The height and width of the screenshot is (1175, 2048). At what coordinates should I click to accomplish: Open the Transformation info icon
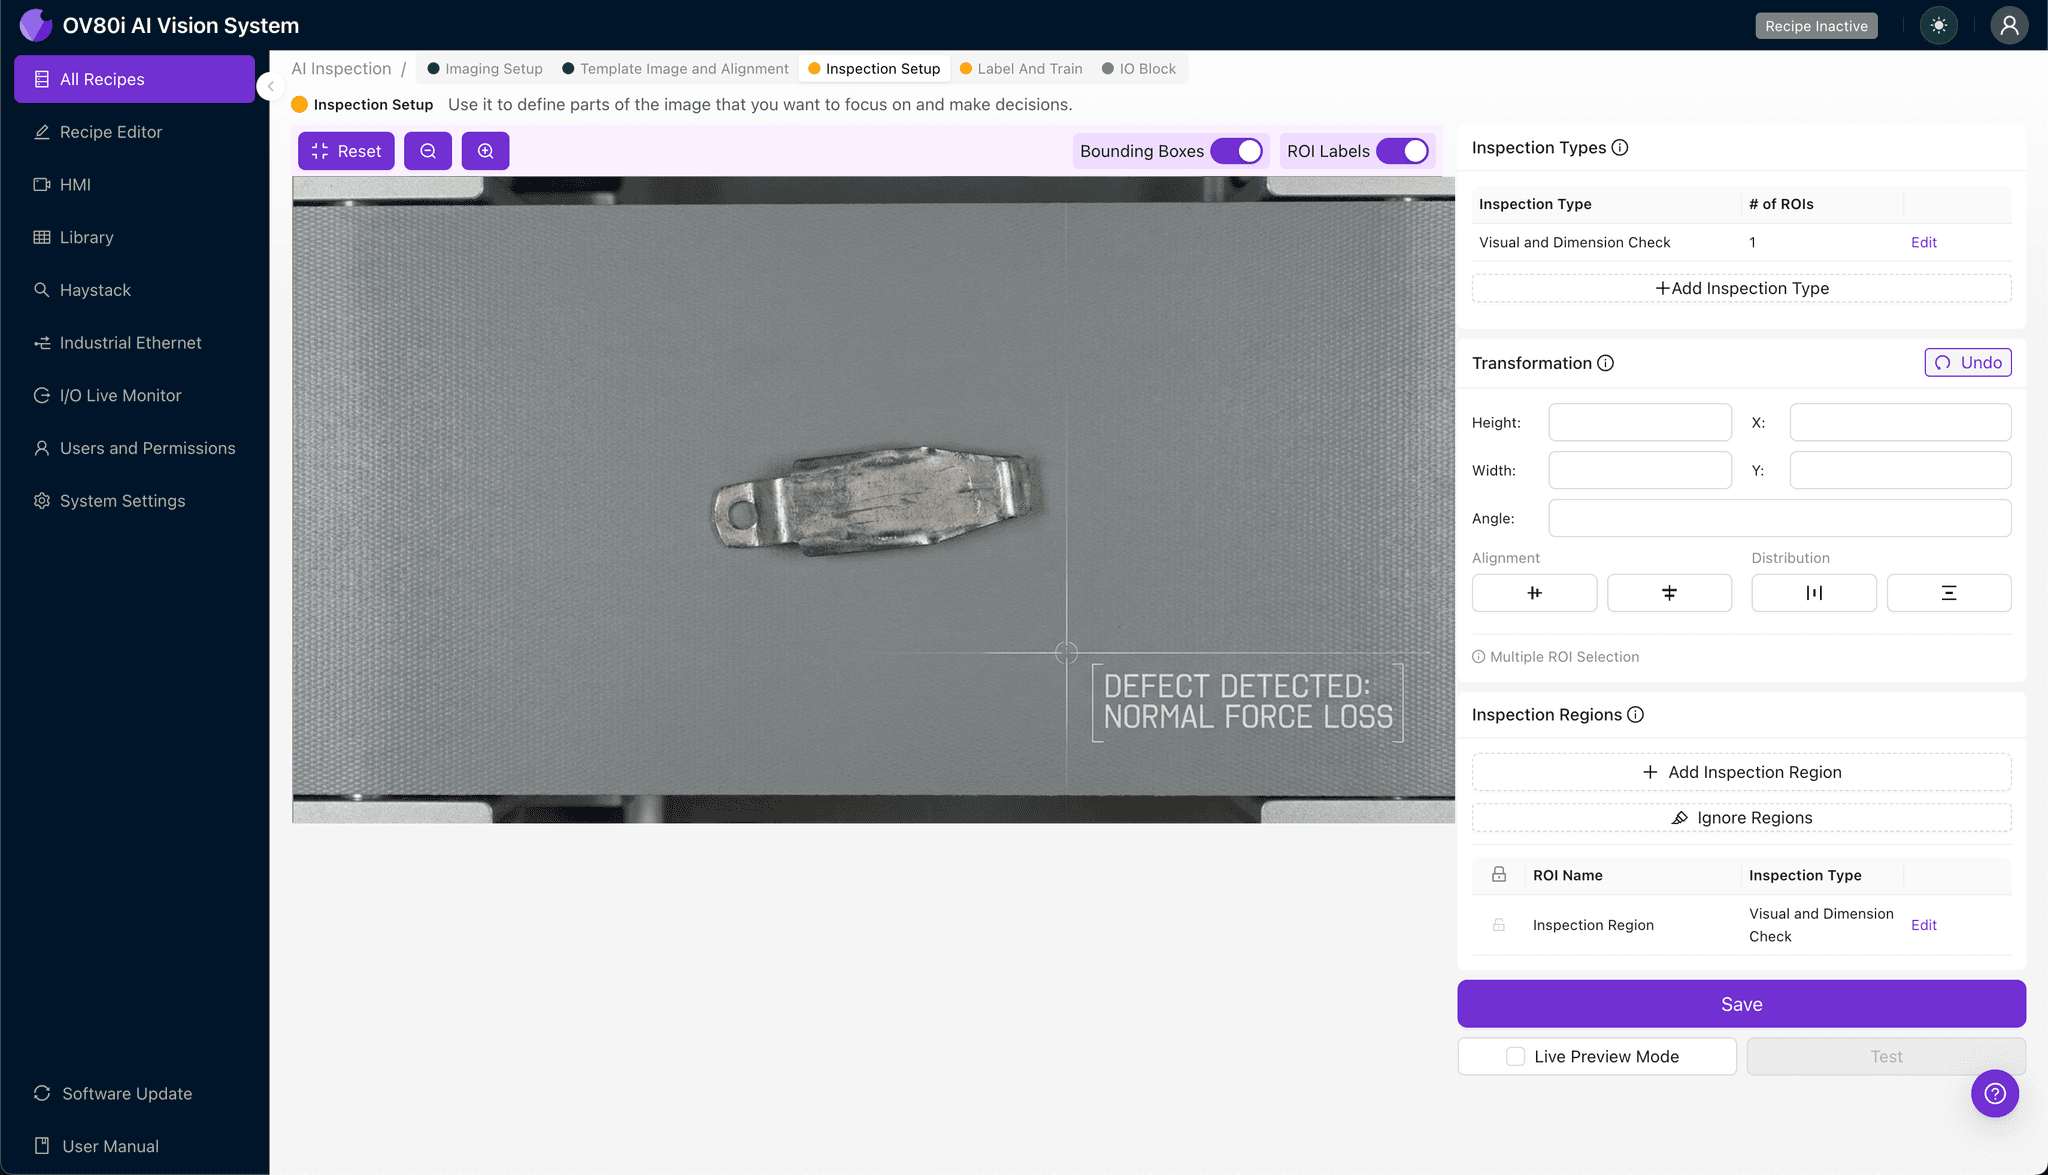coord(1605,363)
